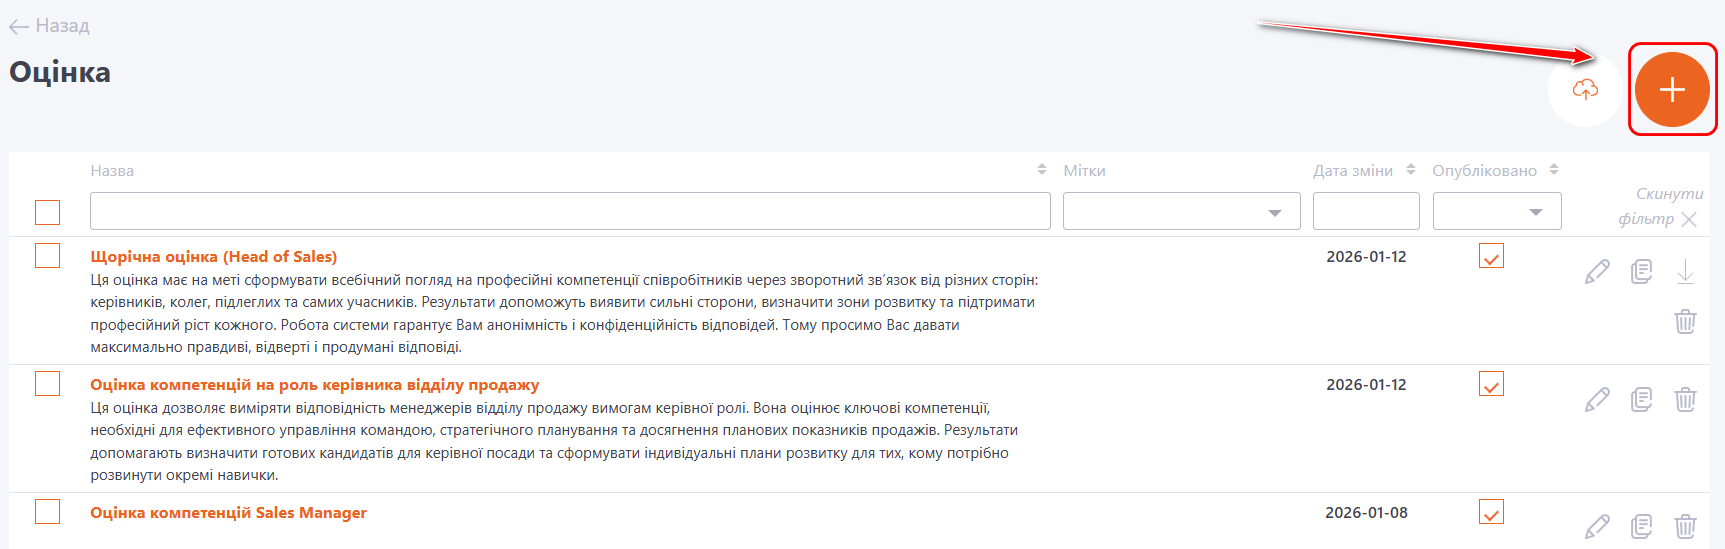Edit the керівника відділу продажу assessment

1597,399
